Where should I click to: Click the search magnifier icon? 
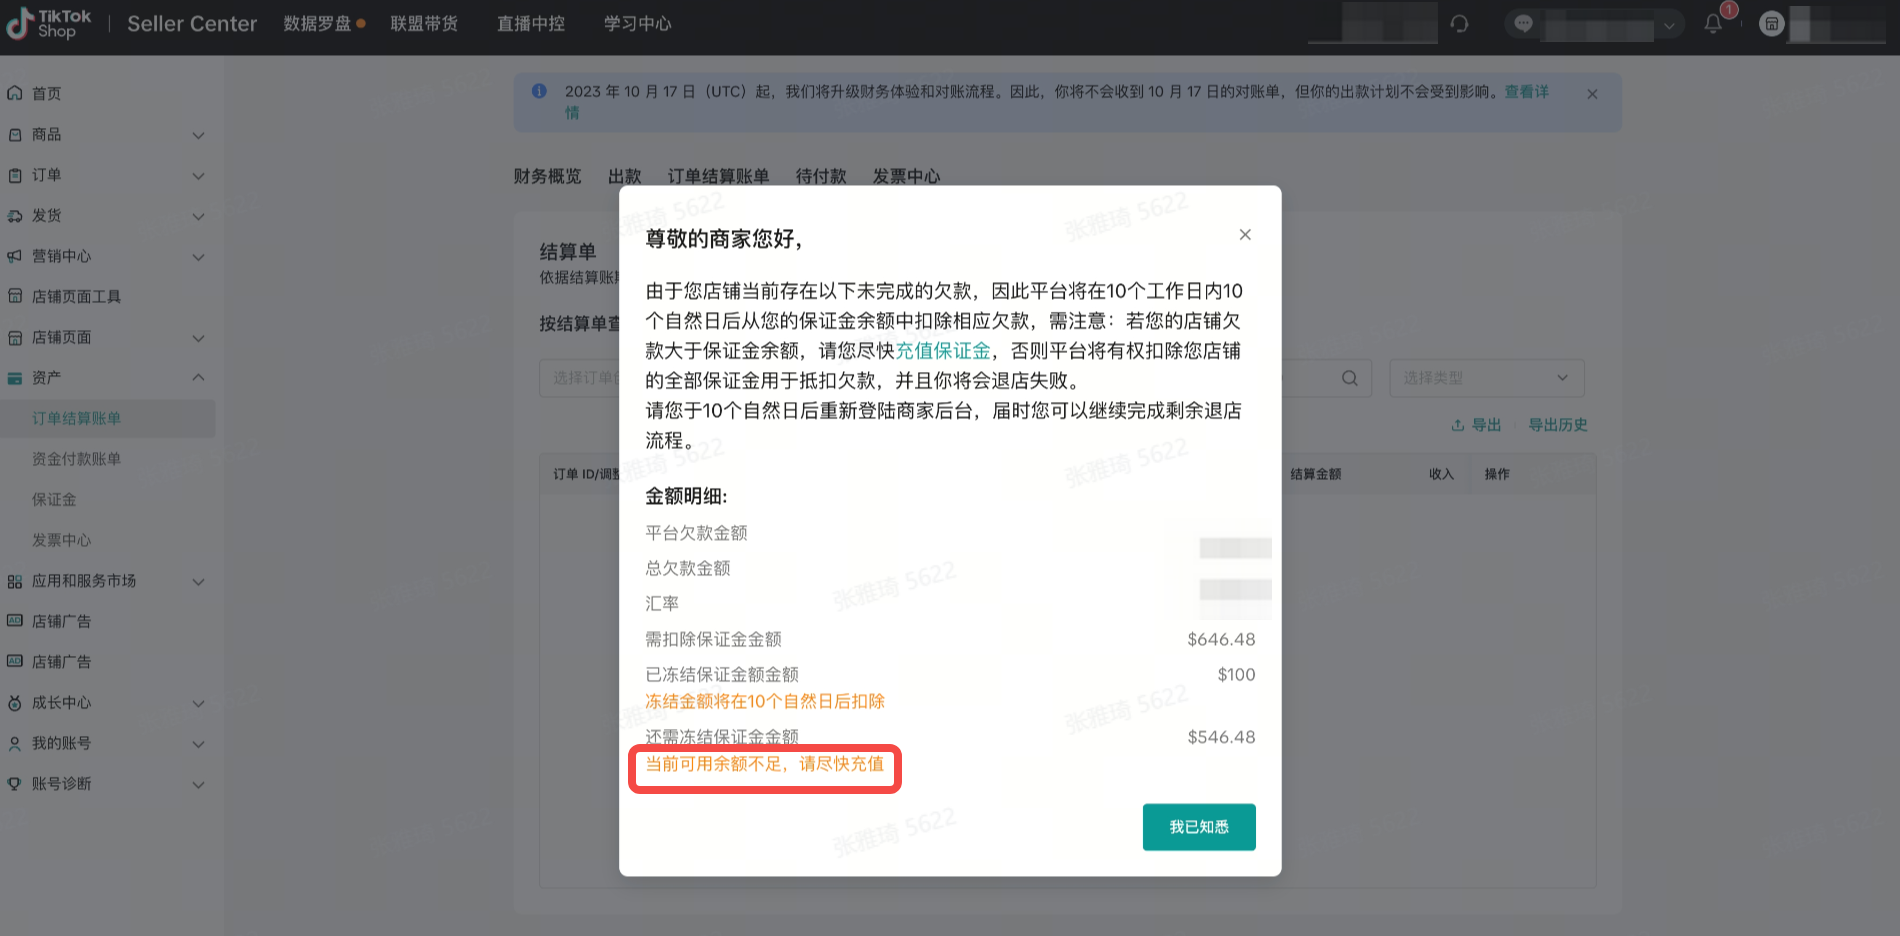pos(1349,378)
